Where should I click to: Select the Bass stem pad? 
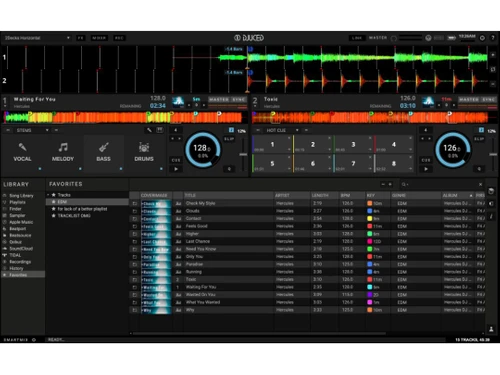point(103,153)
